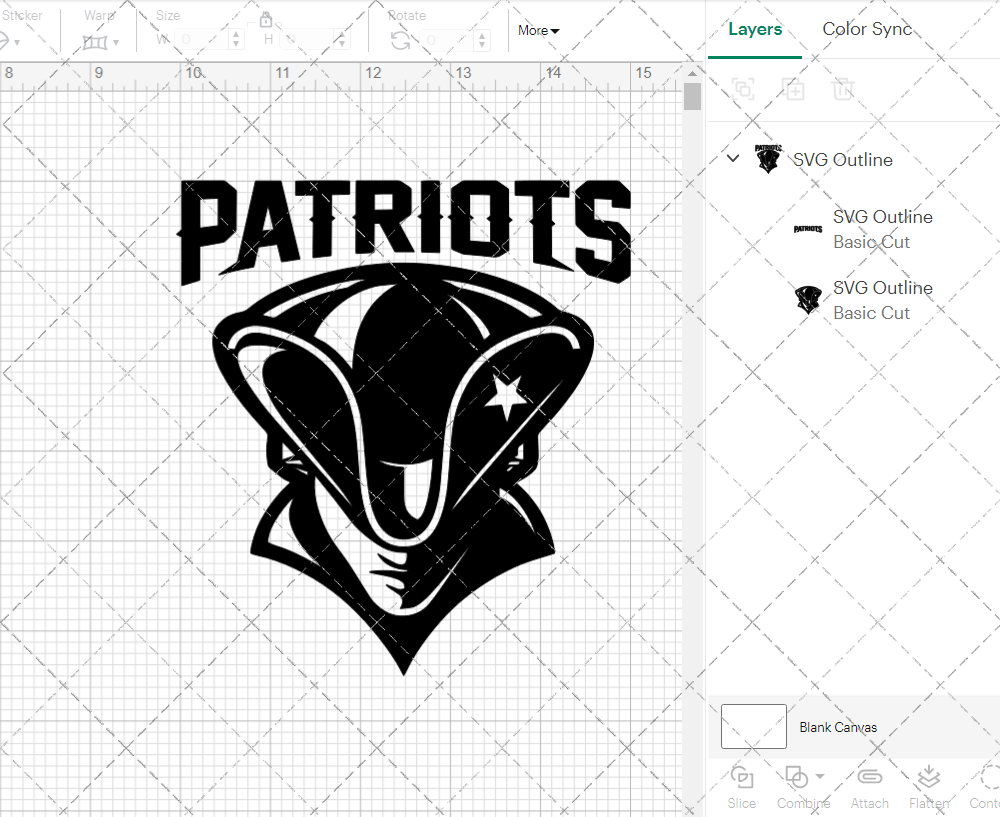Screen dimensions: 1000x817
Task: Click the Group layers icon
Action: point(743,89)
